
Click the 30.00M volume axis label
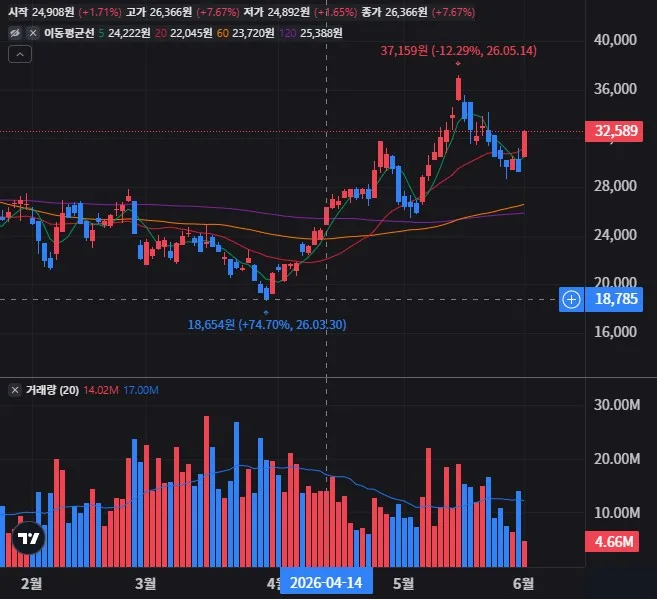tap(617, 405)
